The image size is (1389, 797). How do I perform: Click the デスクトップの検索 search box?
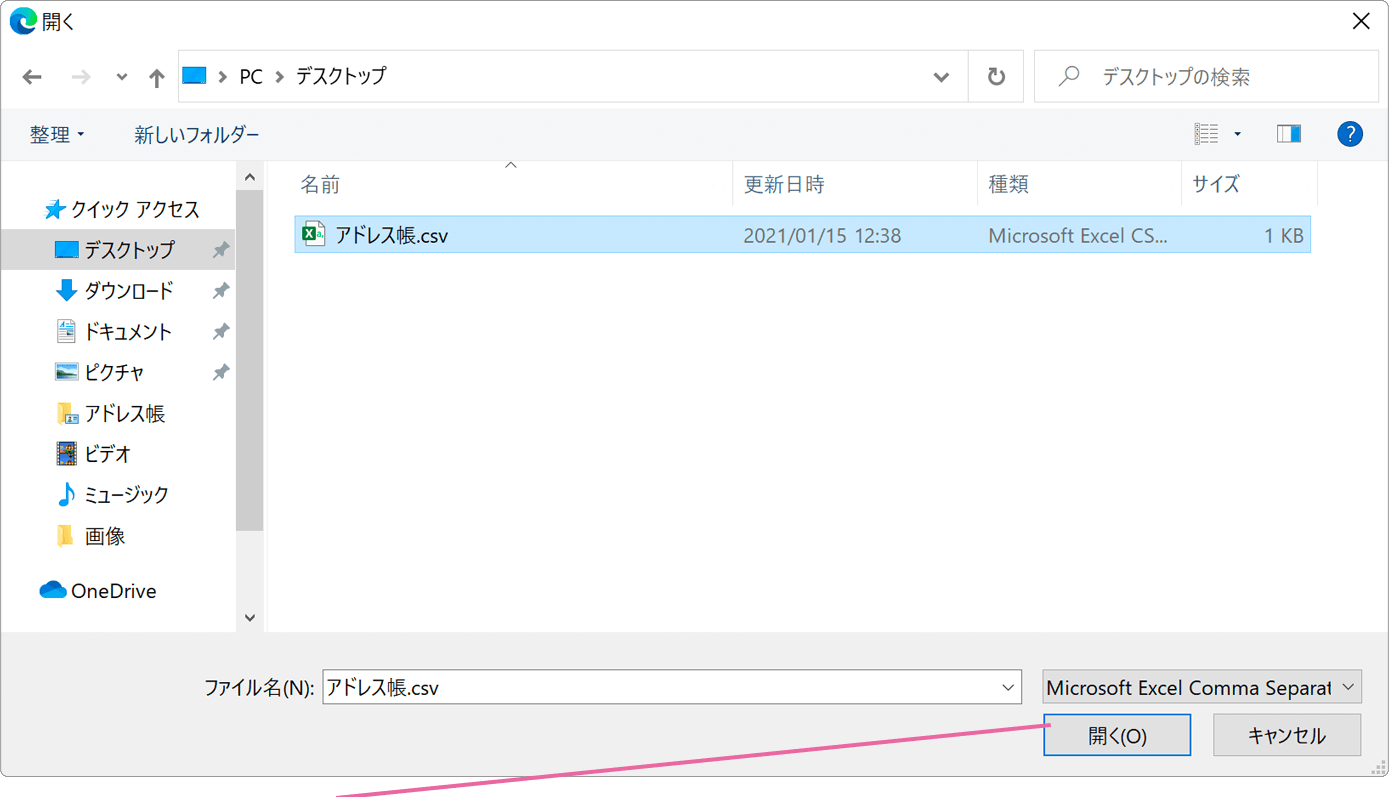point(1204,77)
